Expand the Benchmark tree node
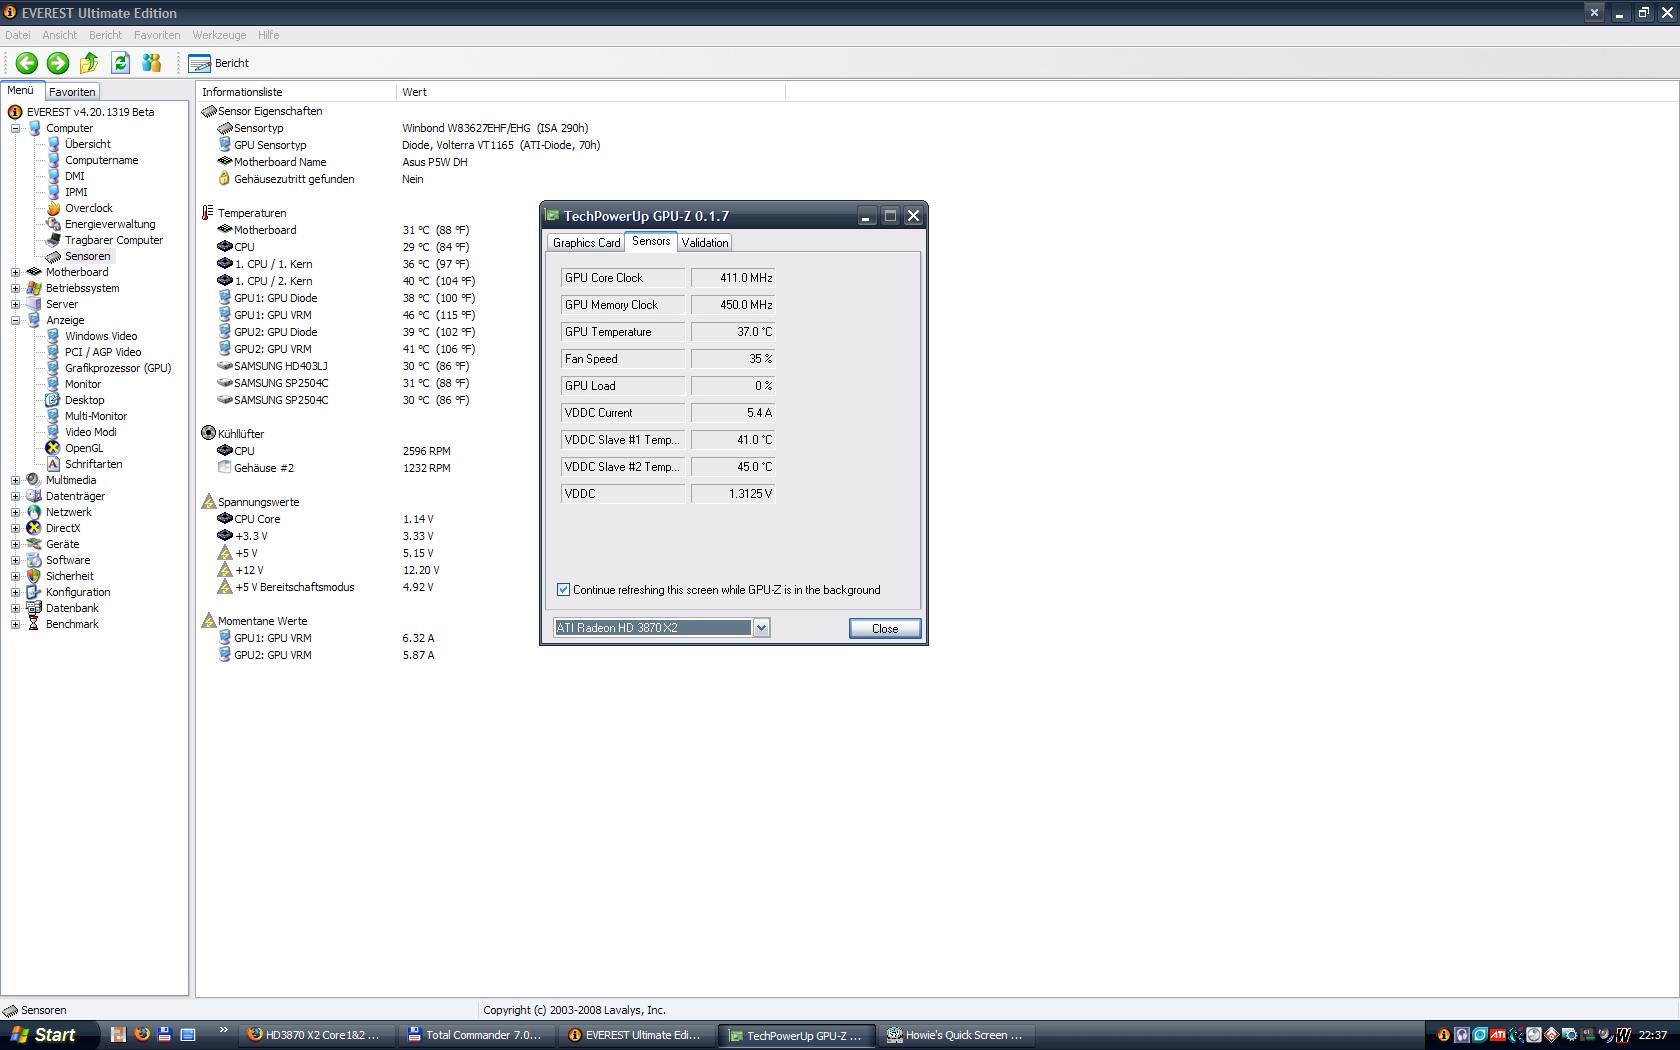The width and height of the screenshot is (1680, 1050). click(x=15, y=624)
